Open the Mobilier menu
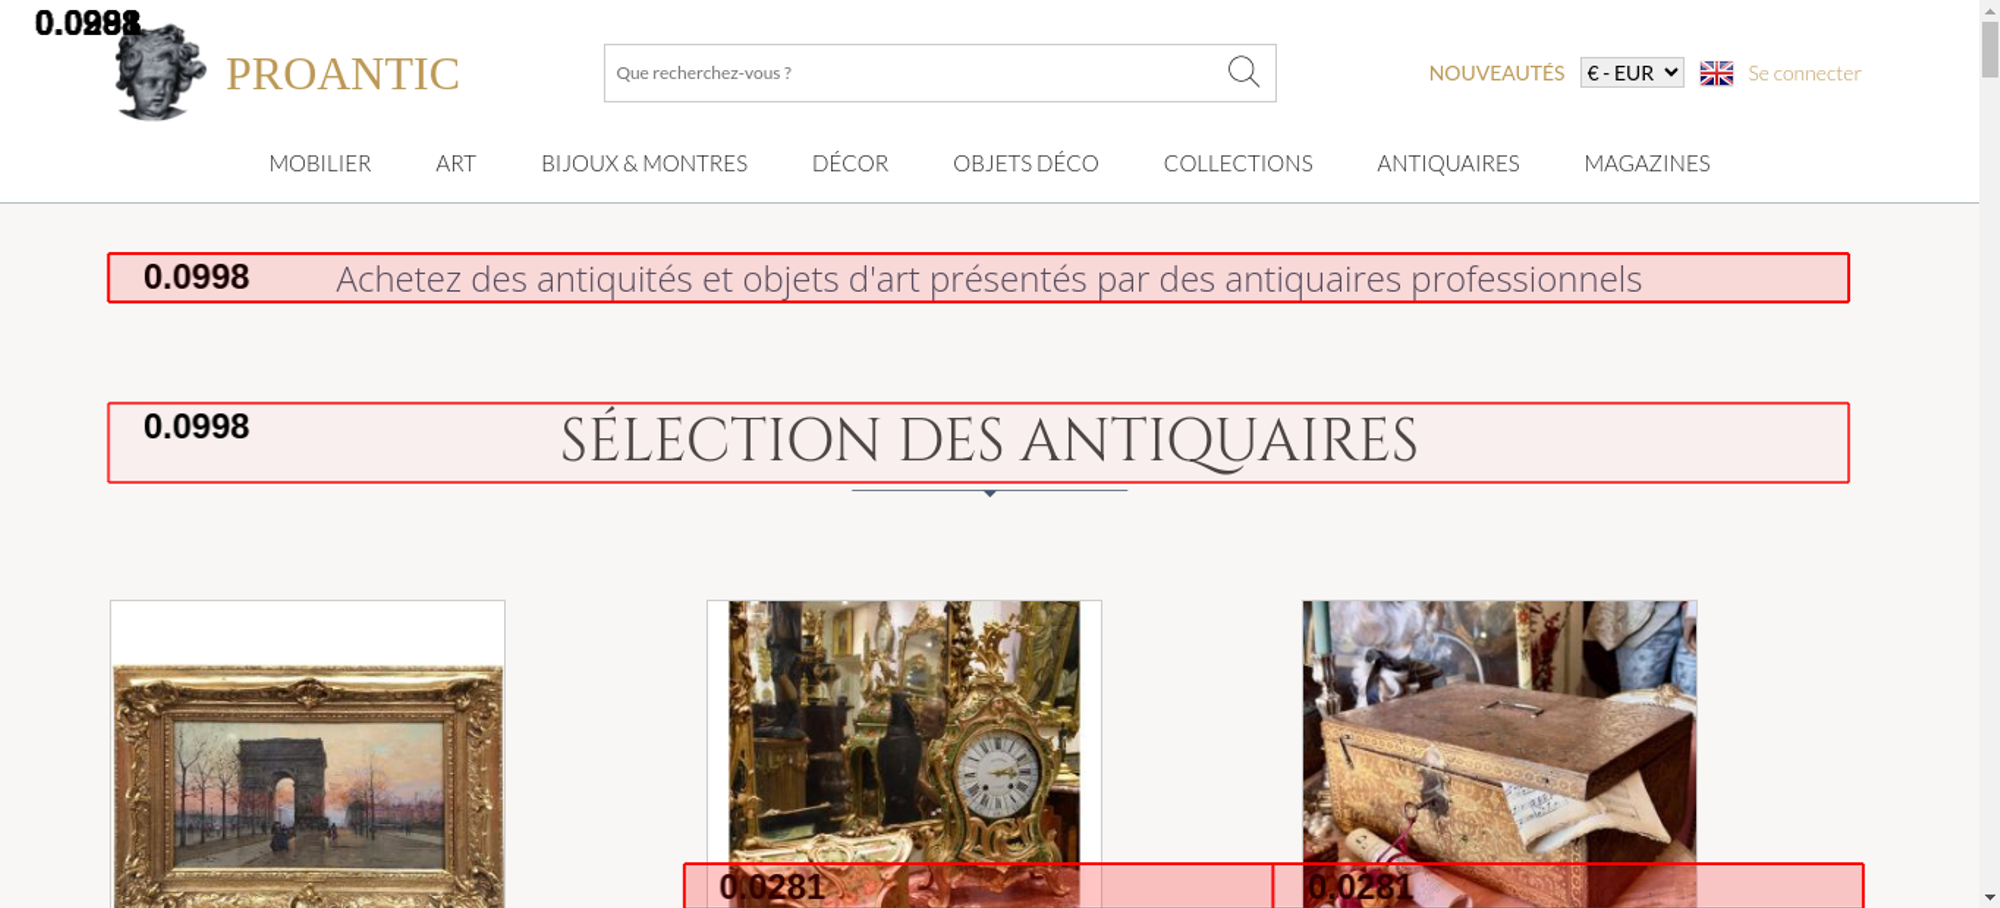Screen dimensions: 2000x908 pos(320,163)
